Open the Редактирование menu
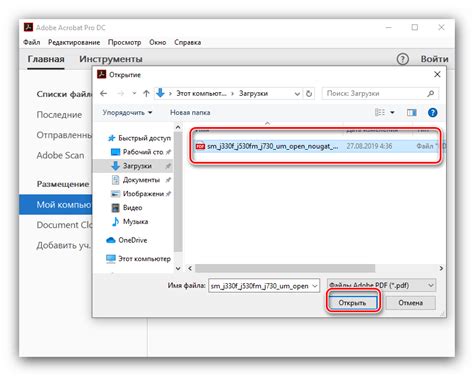Screen dimensions: 474x376 [74, 42]
